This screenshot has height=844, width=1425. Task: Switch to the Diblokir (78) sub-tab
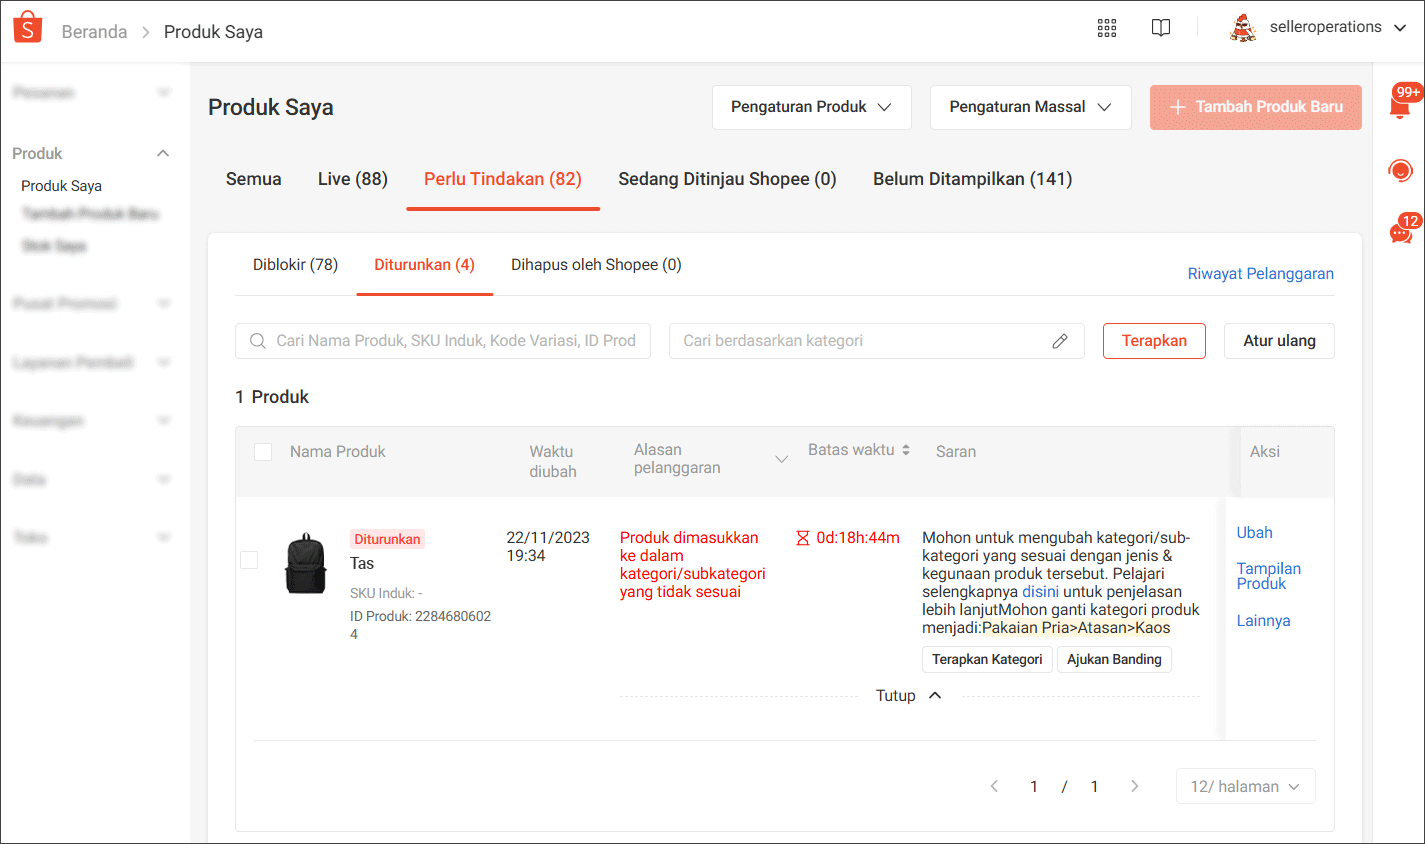point(295,265)
